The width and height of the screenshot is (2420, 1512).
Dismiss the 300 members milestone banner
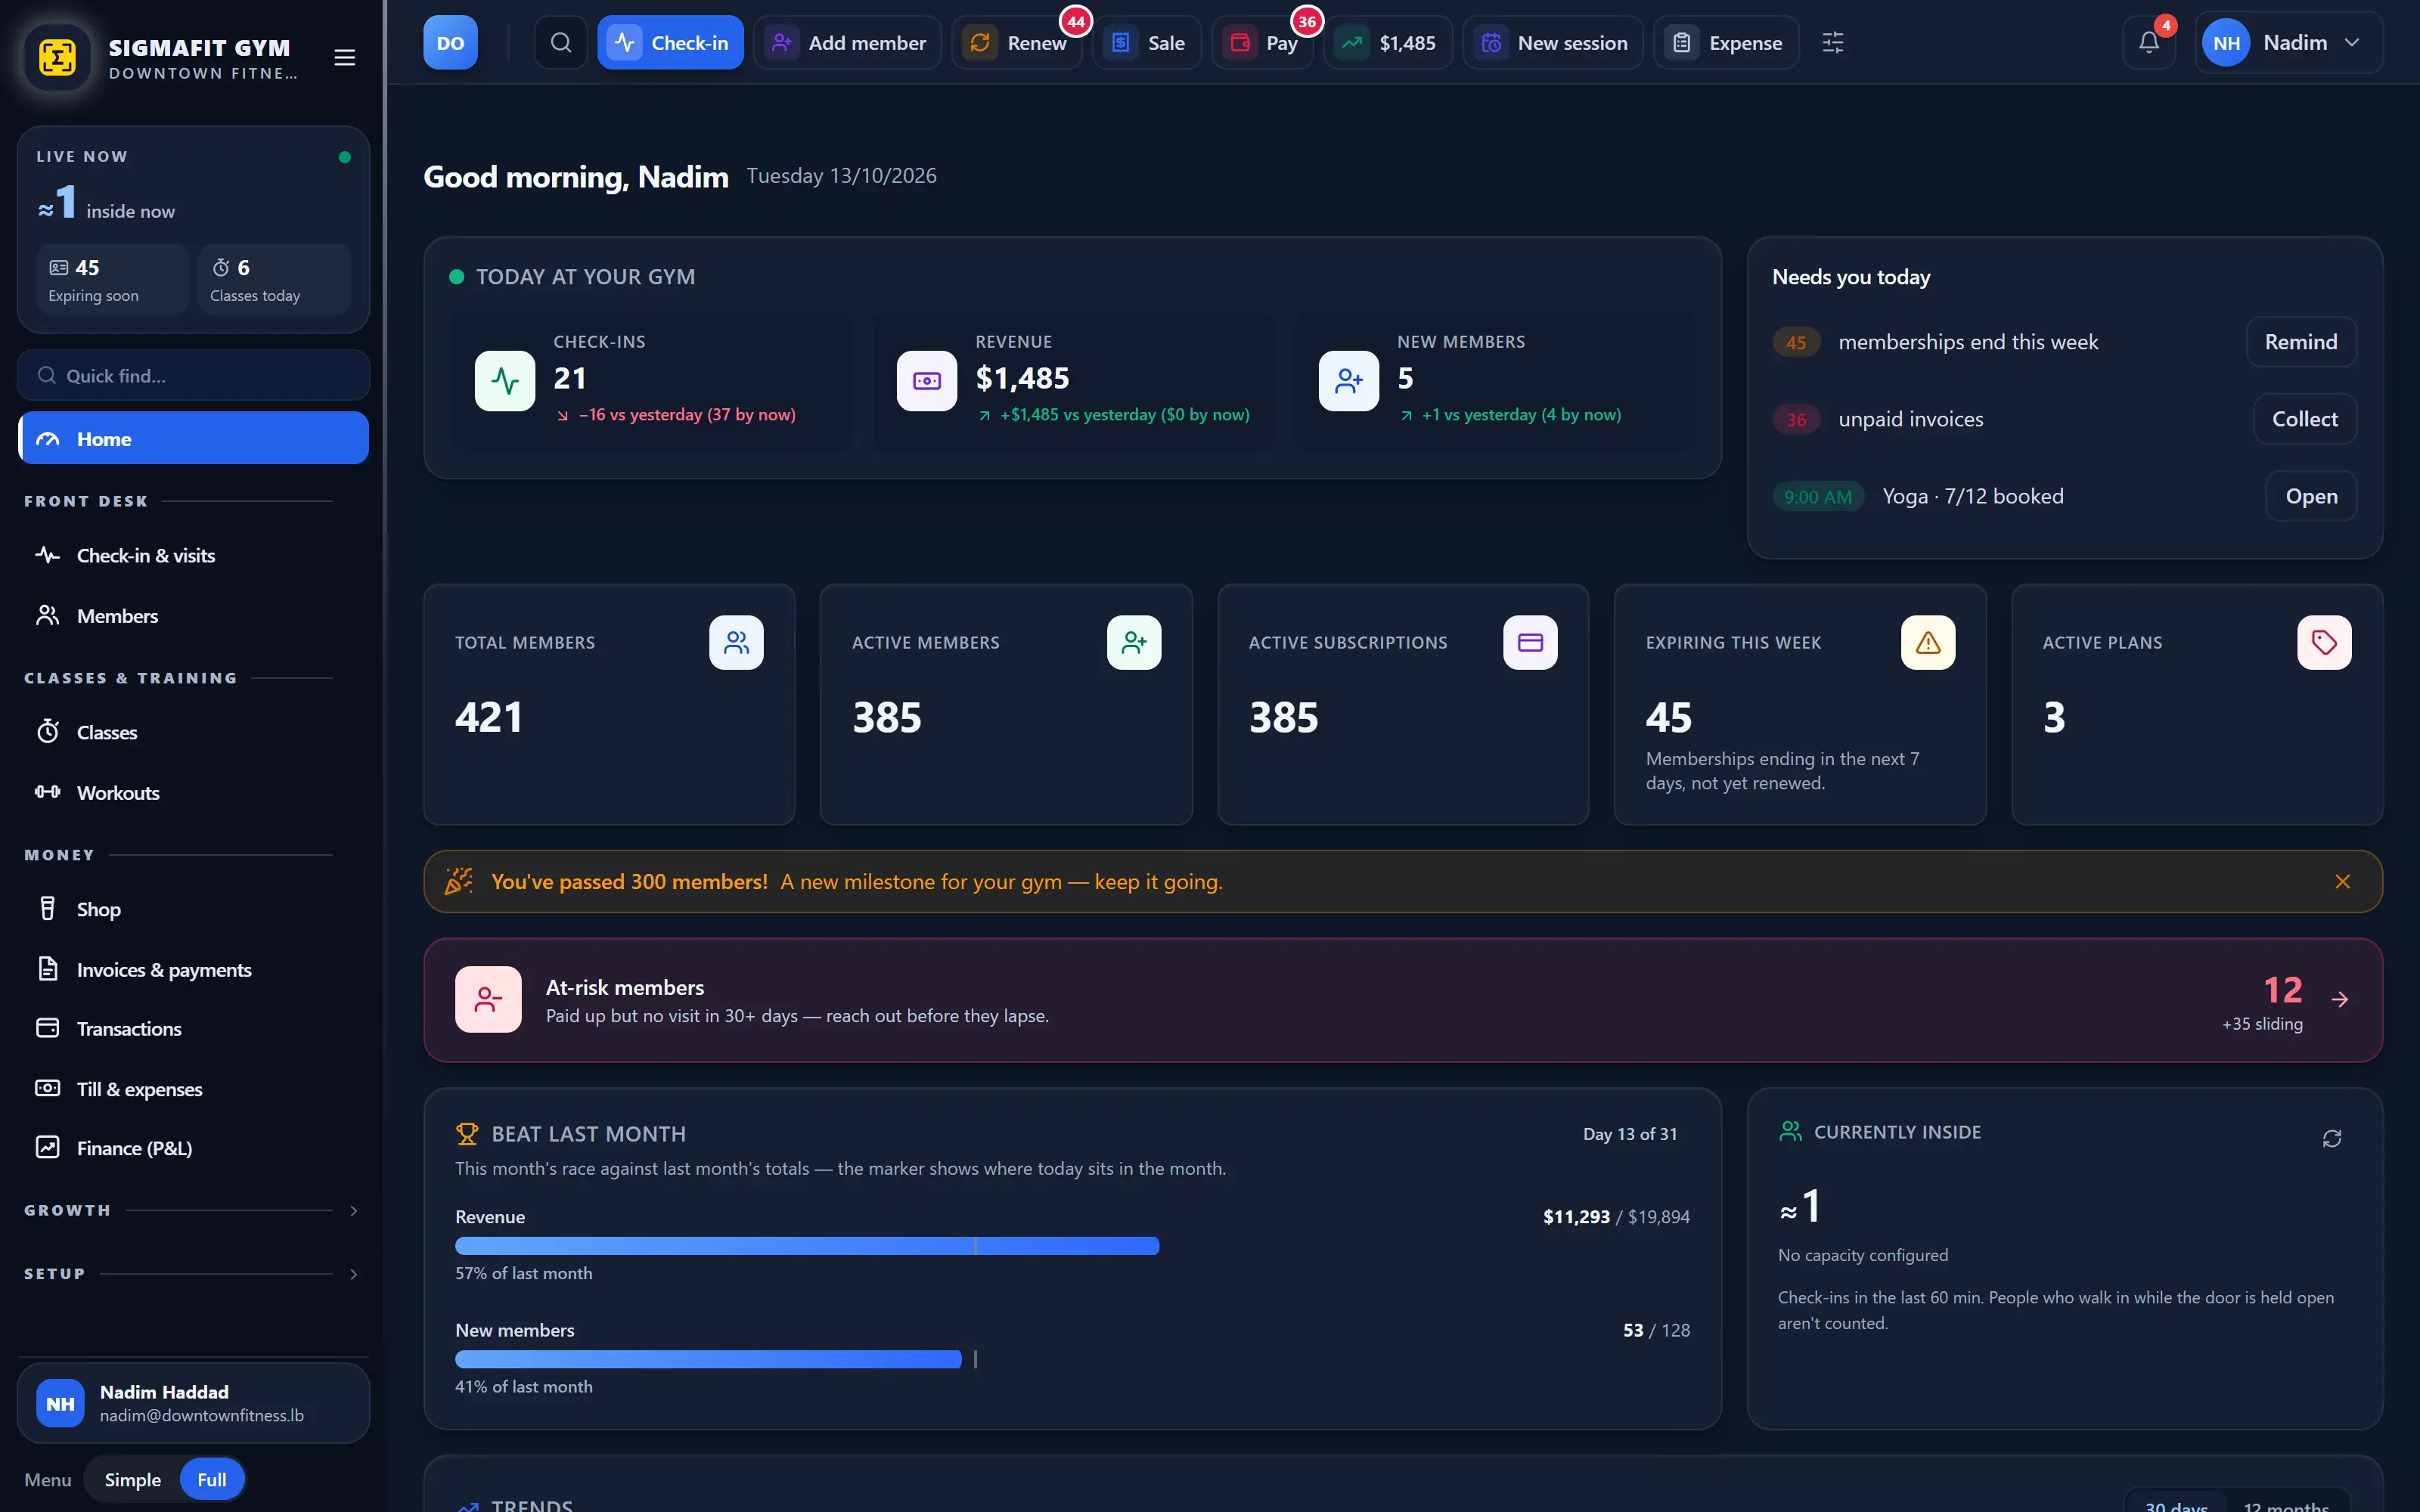(2343, 881)
